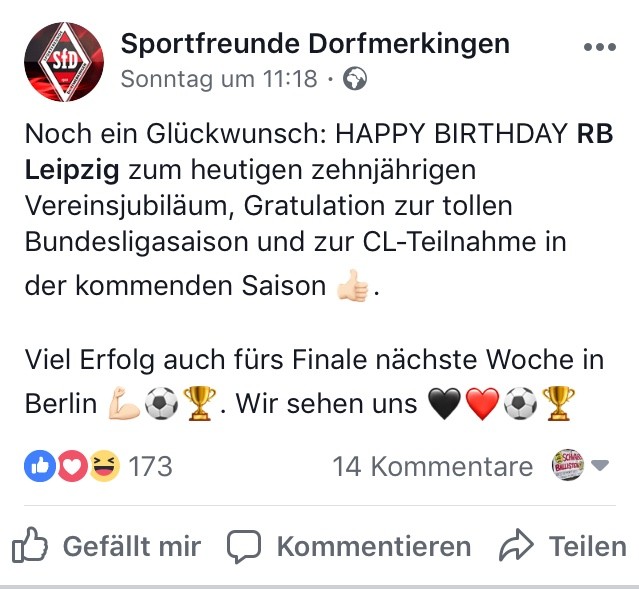Click the Kommentieren button
639x589 pixels.
pyautogui.click(x=349, y=547)
